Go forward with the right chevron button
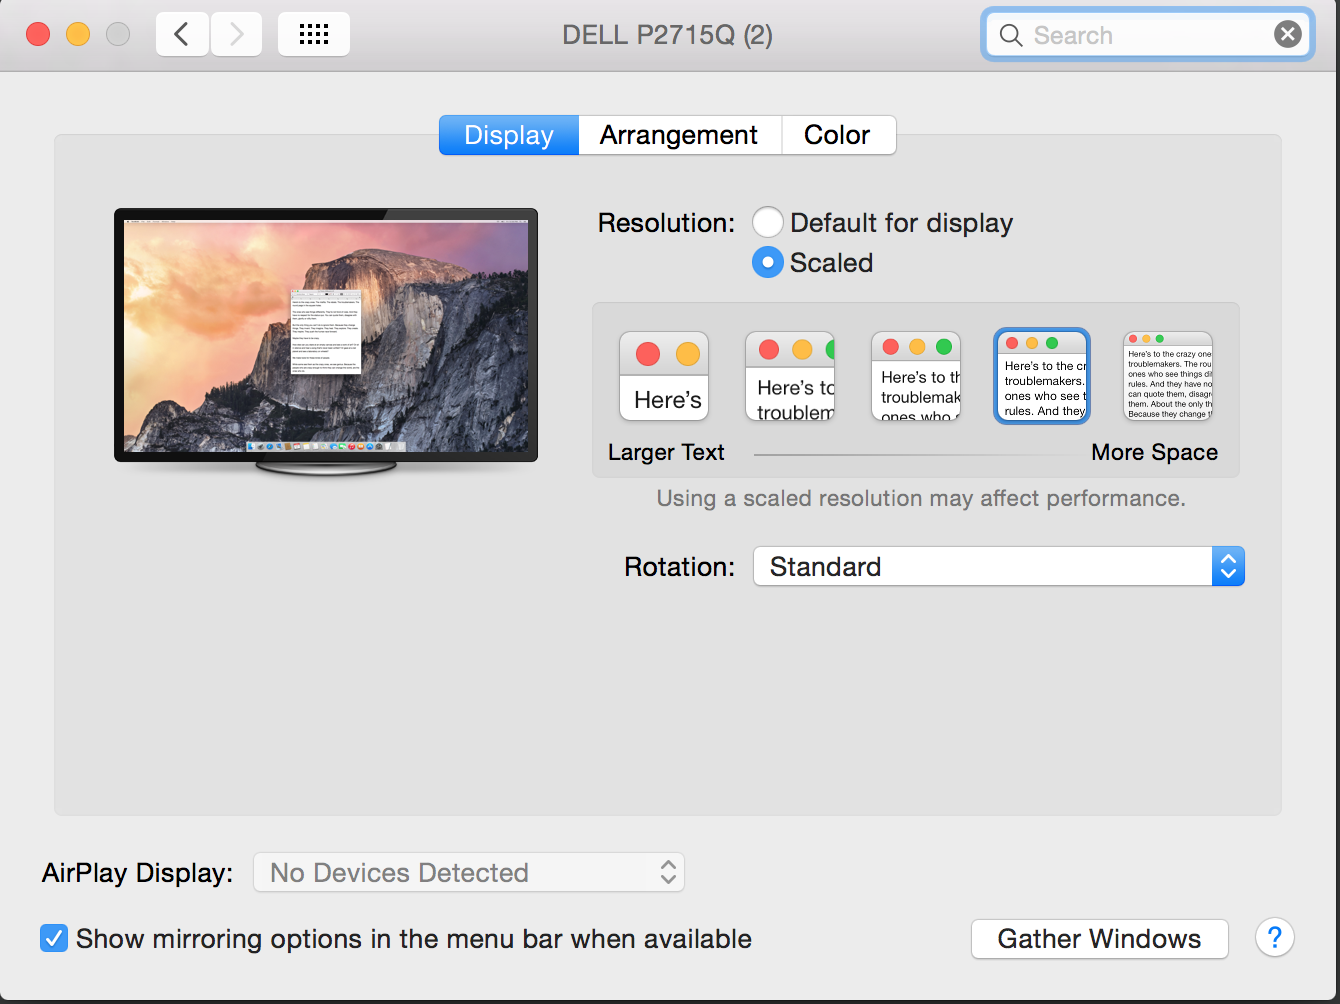The height and width of the screenshot is (1004, 1340). pos(236,35)
